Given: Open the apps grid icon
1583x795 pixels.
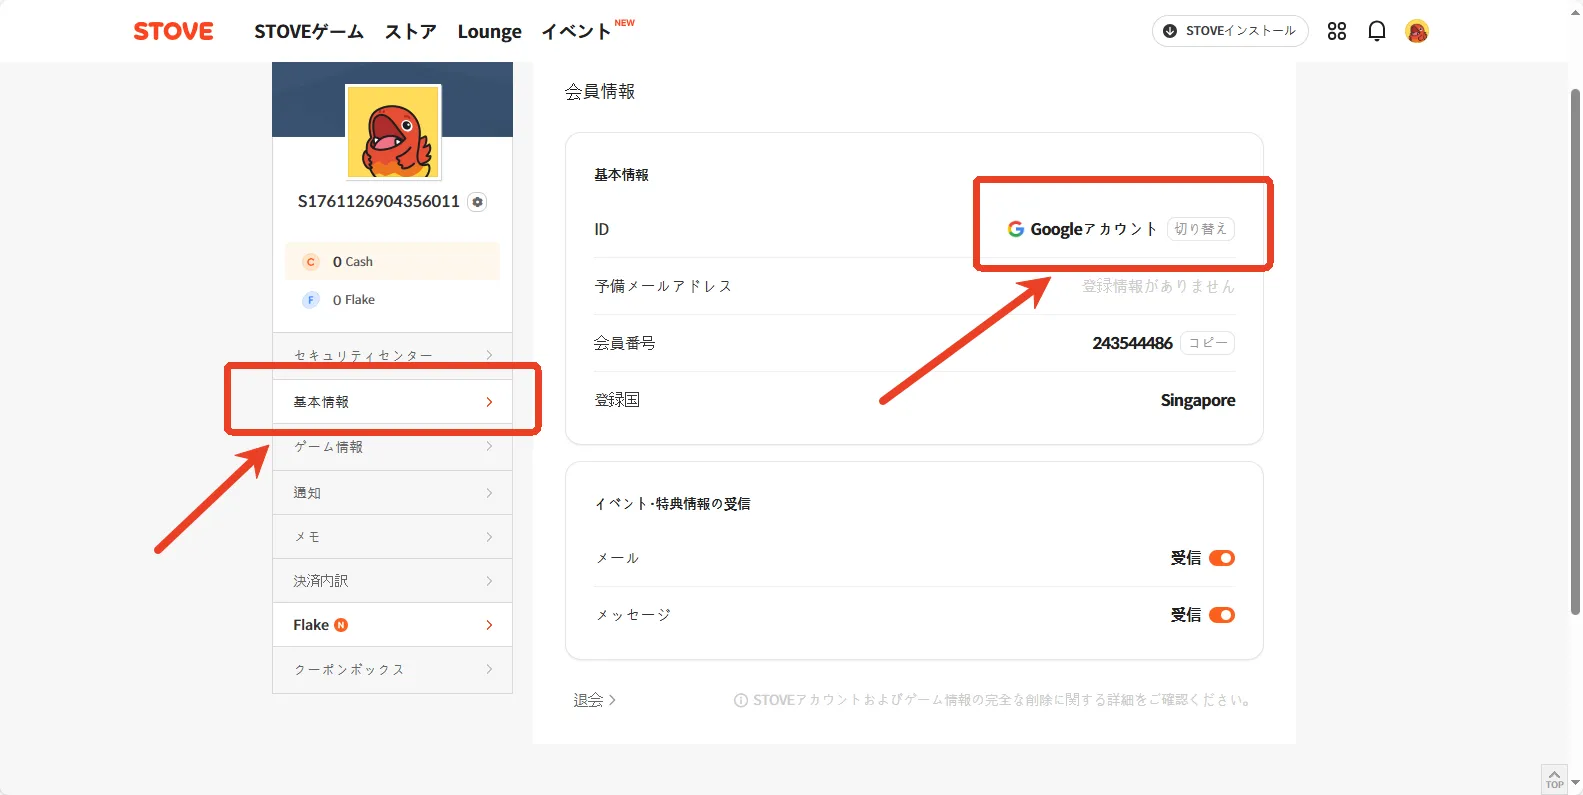Looking at the screenshot, I should point(1336,31).
